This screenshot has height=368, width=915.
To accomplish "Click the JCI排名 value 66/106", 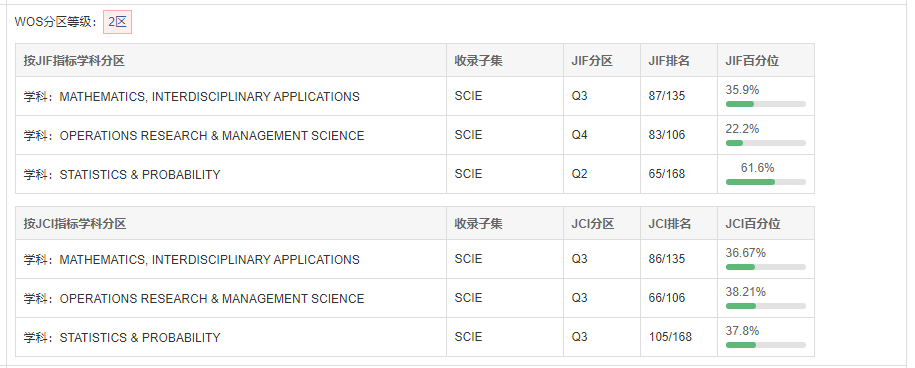I will click(666, 298).
